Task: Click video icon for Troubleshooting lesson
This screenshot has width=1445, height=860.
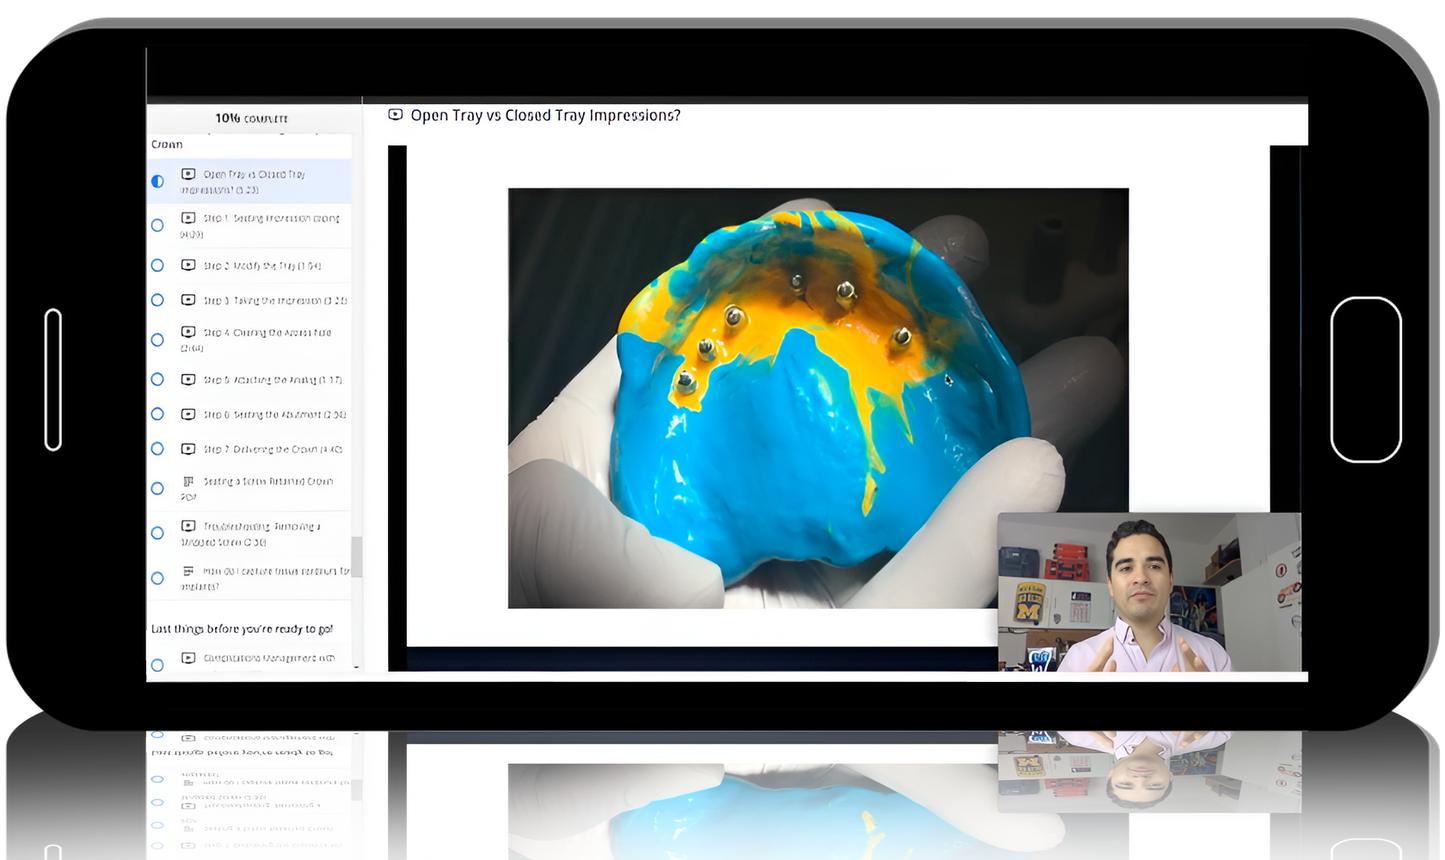Action: 188,526
